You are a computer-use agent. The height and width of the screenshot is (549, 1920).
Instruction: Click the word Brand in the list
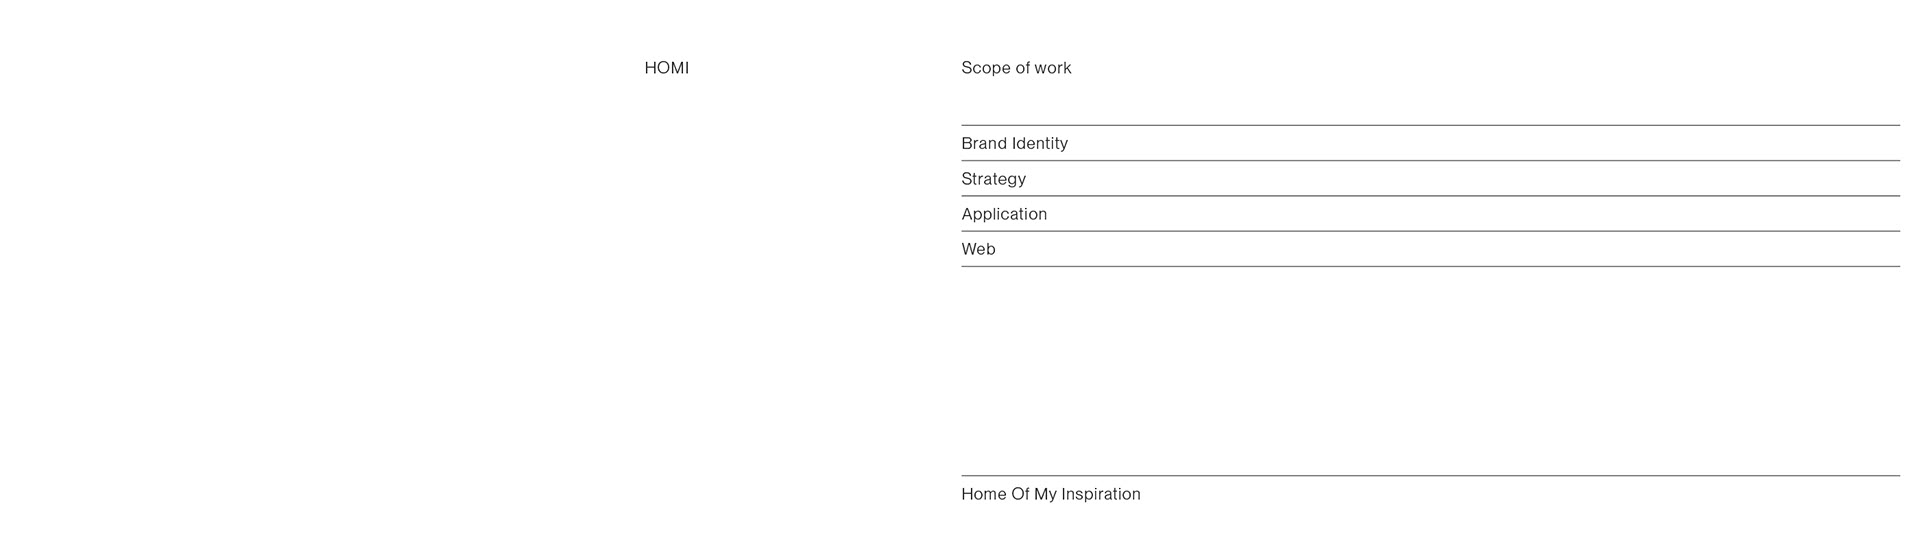(984, 144)
